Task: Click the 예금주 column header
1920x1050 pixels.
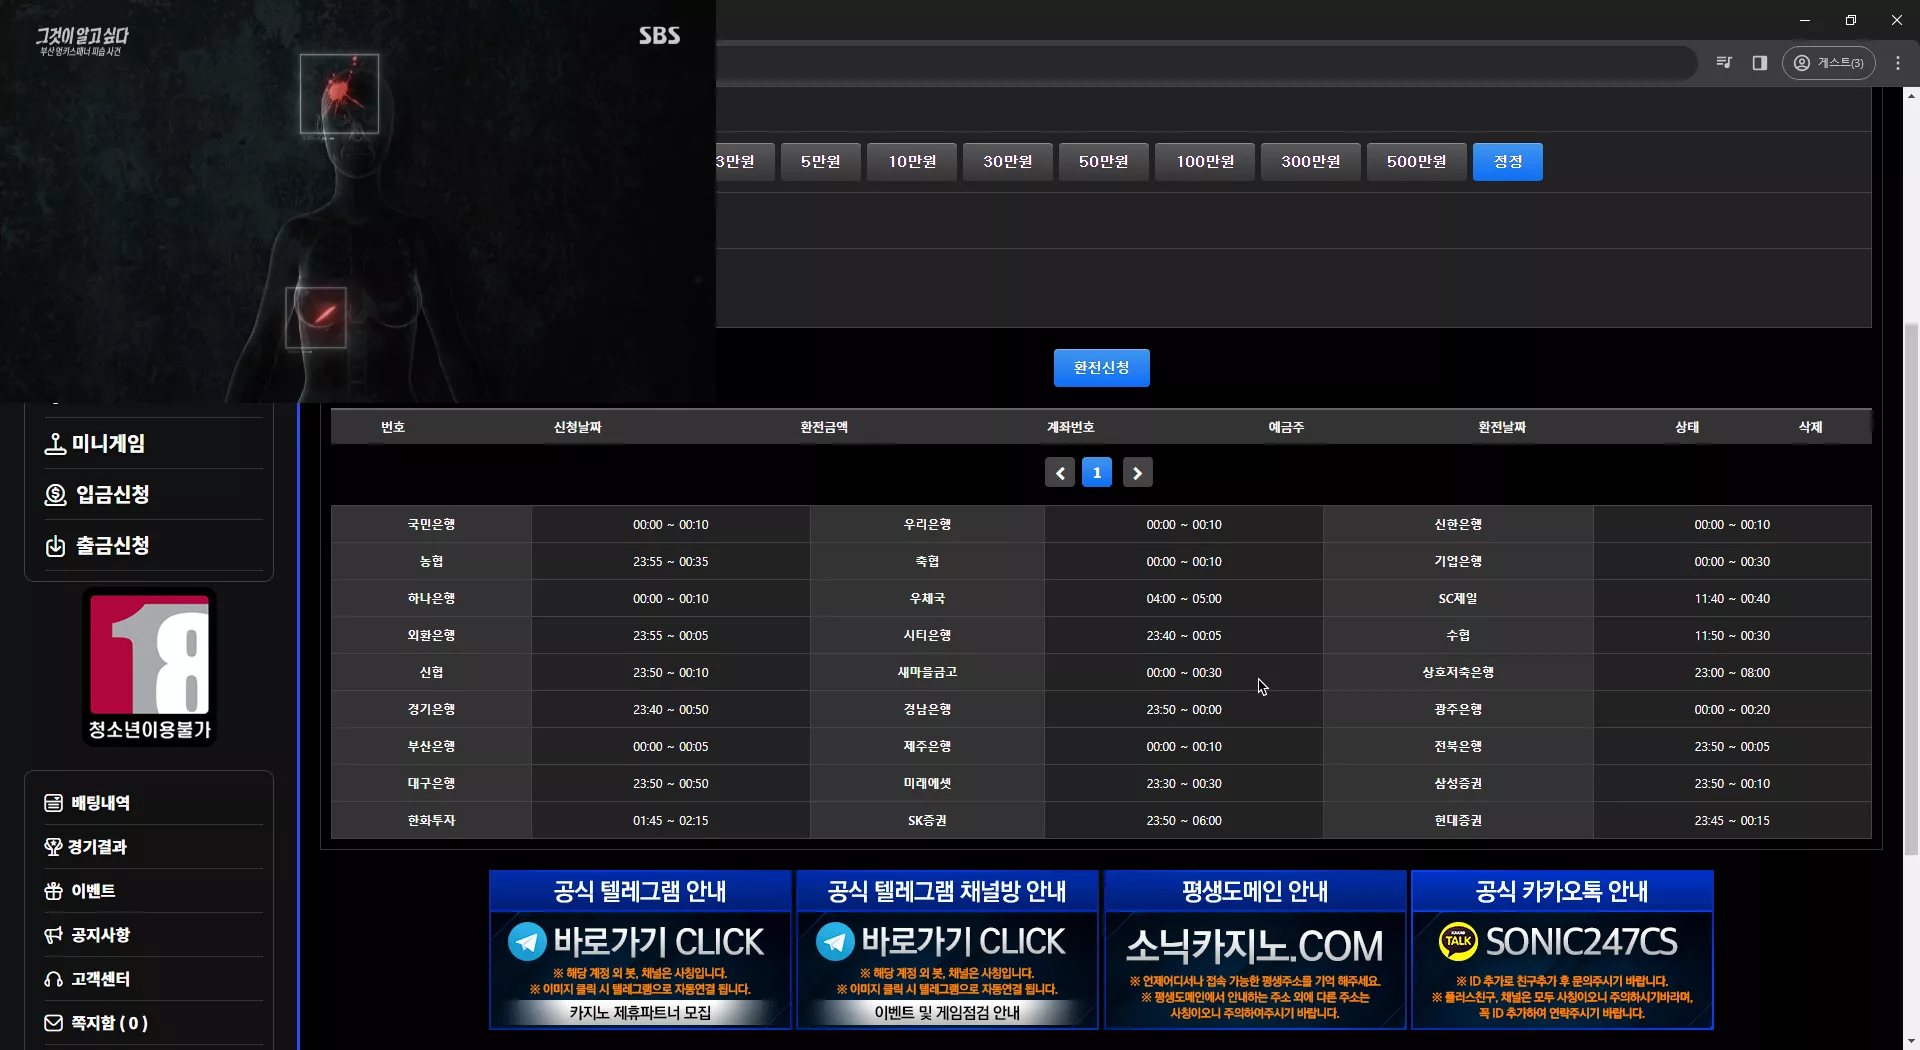Action: 1286,427
